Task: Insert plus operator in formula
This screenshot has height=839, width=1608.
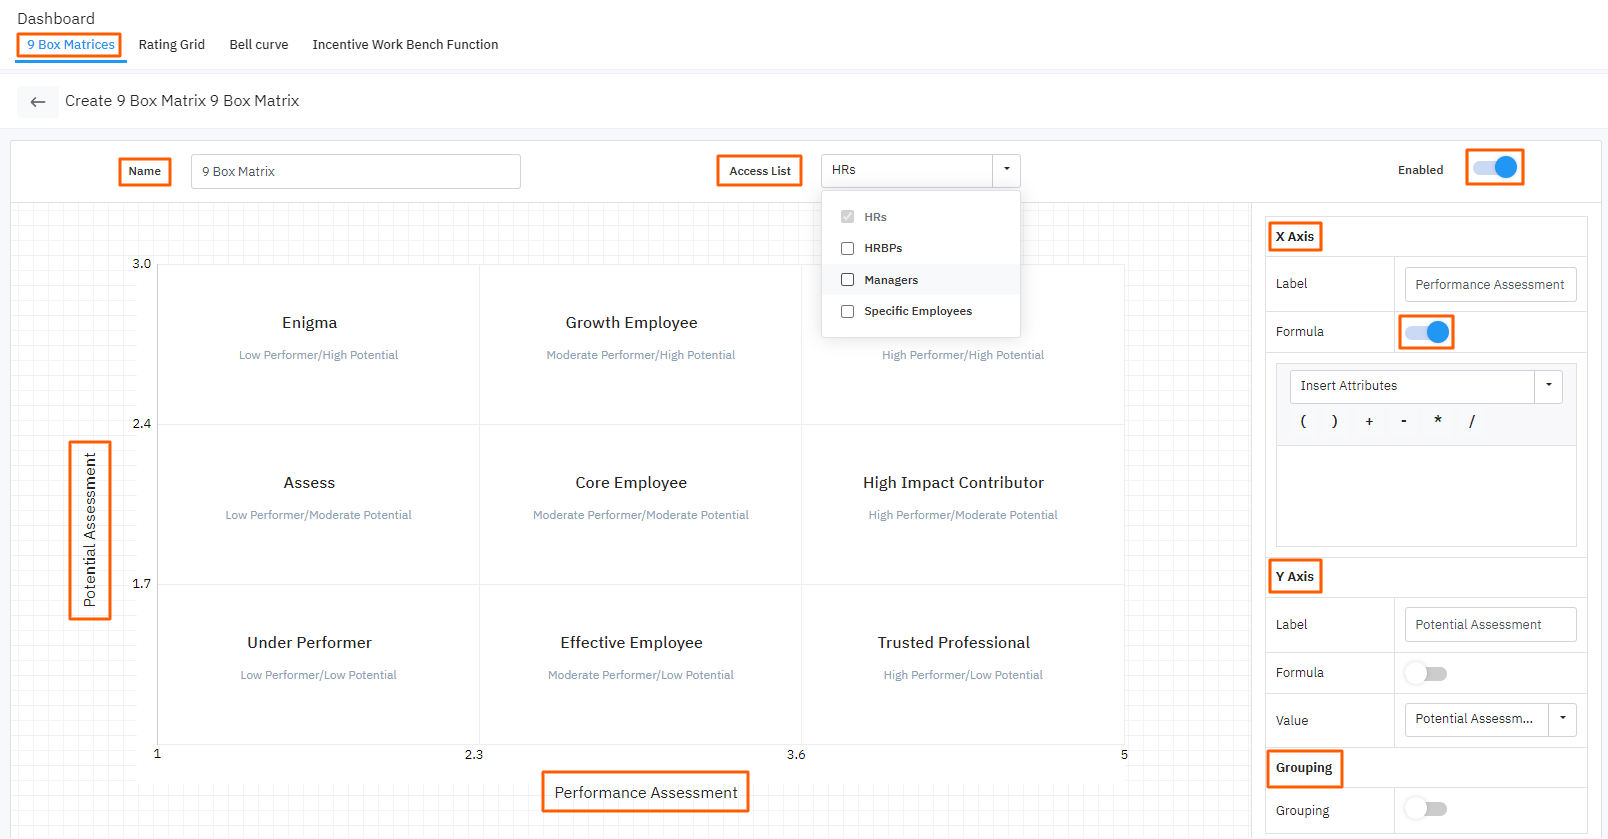Action: tap(1369, 421)
